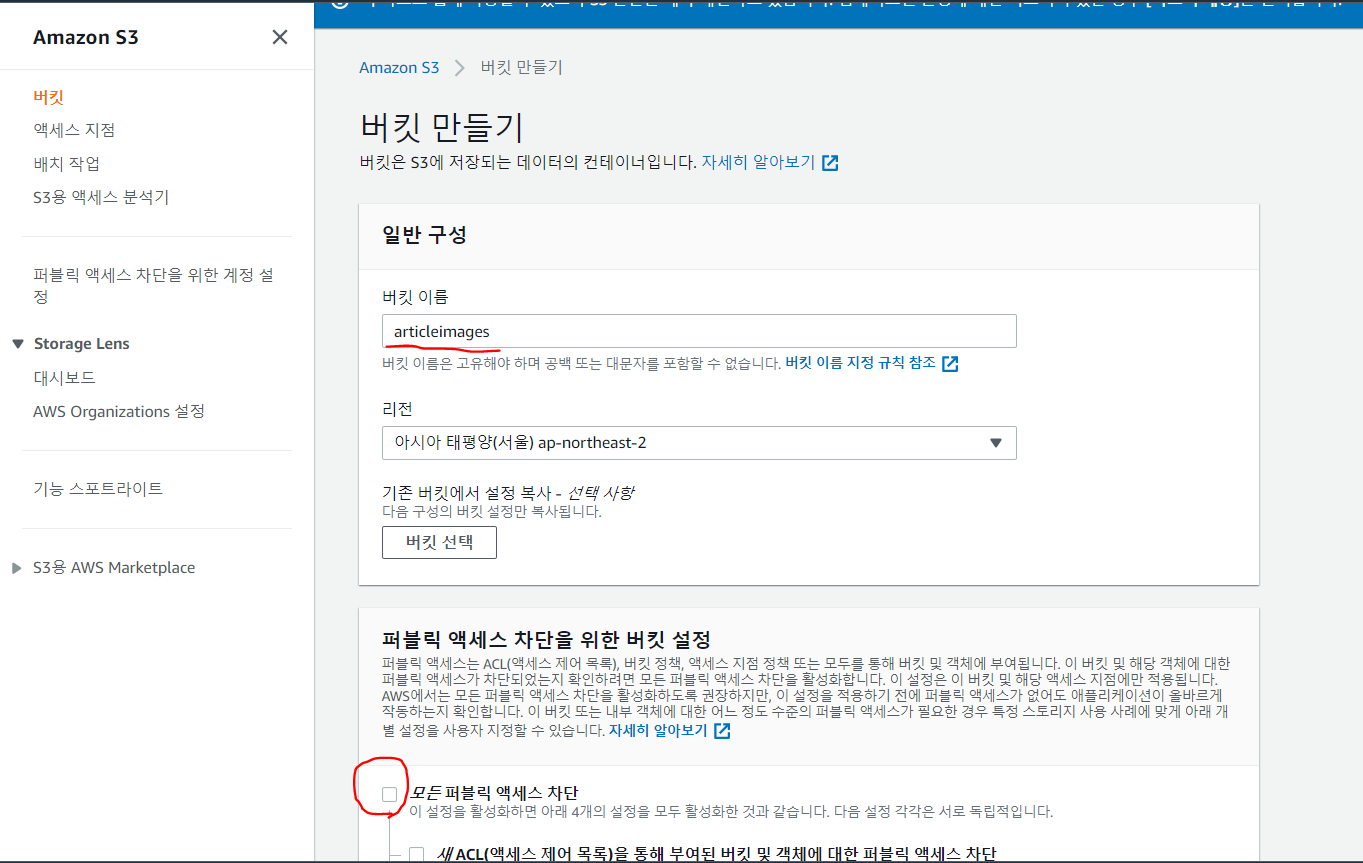The image size is (1363, 863).
Task: Click the 버킷 선택 button
Action: click(439, 543)
